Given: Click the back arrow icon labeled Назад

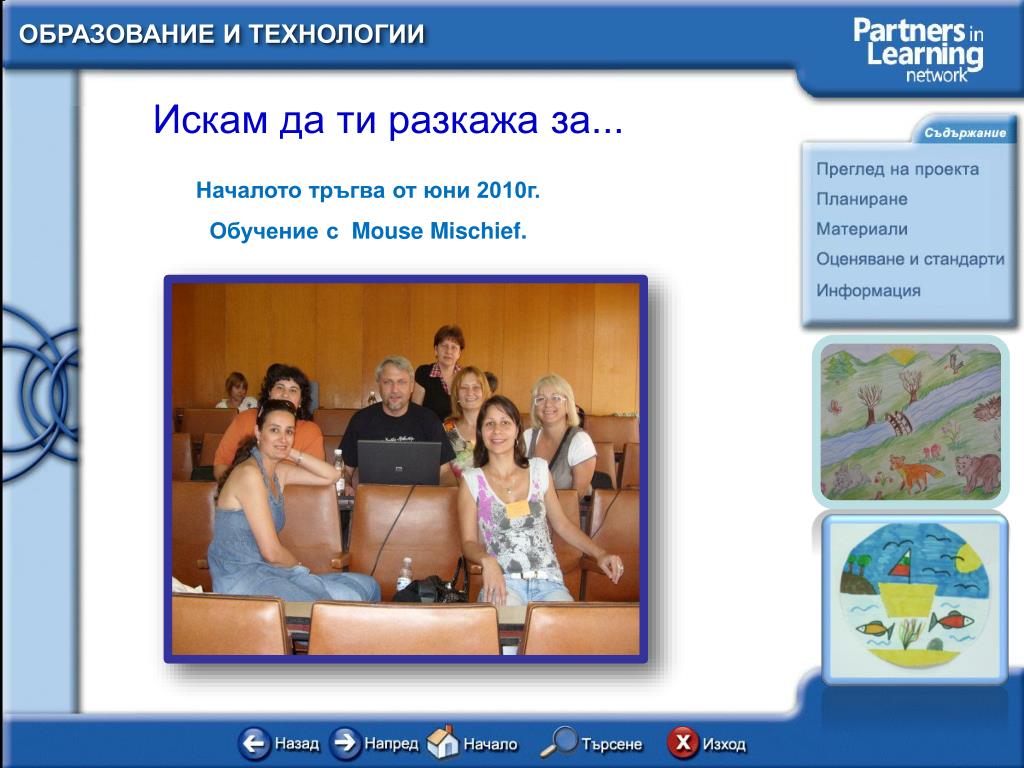Looking at the screenshot, I should click(x=253, y=743).
